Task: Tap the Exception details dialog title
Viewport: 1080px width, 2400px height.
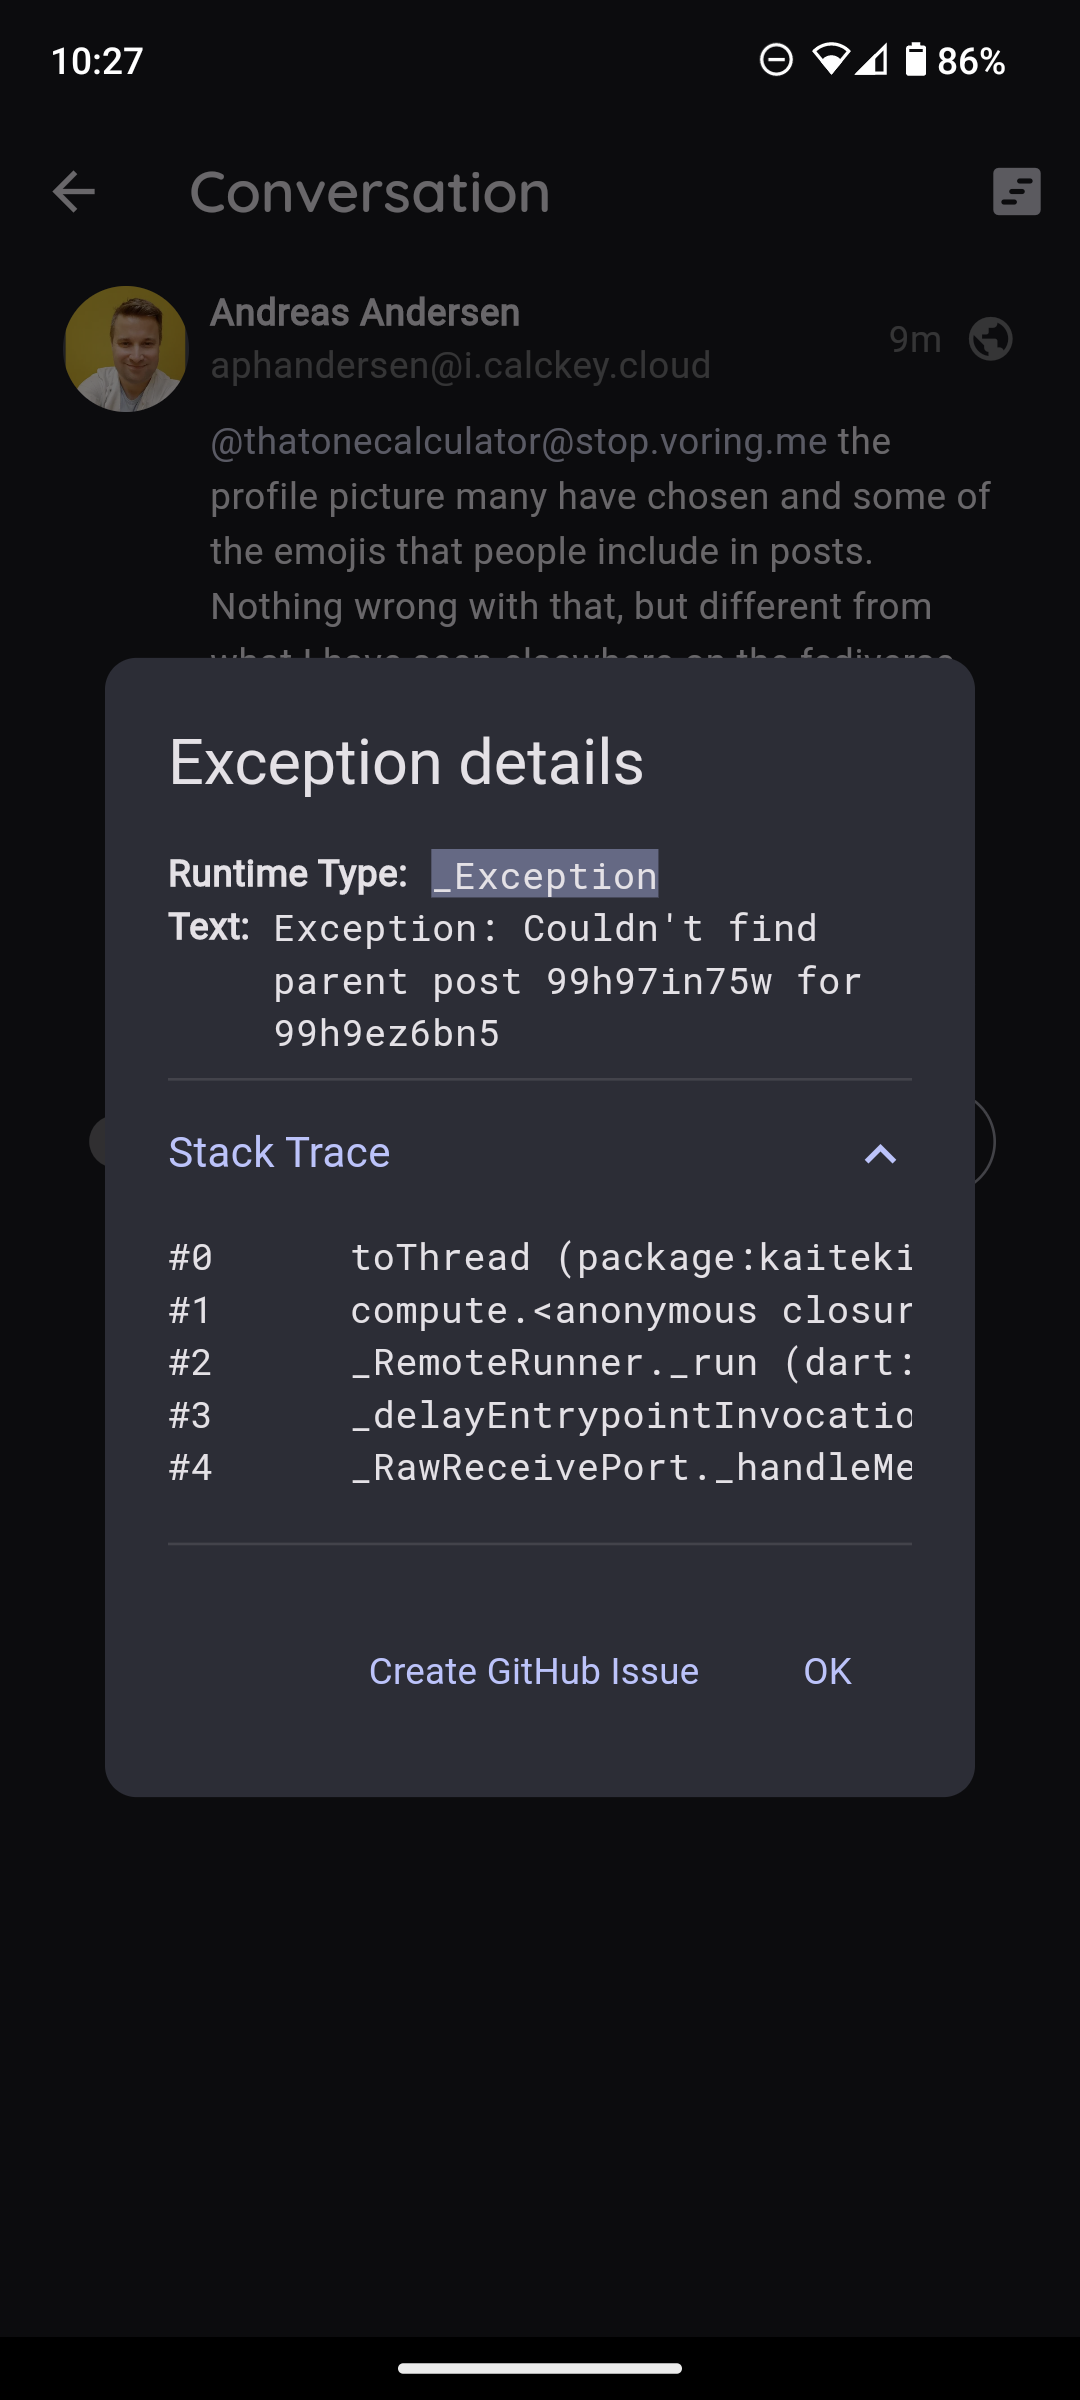Action: coord(406,763)
